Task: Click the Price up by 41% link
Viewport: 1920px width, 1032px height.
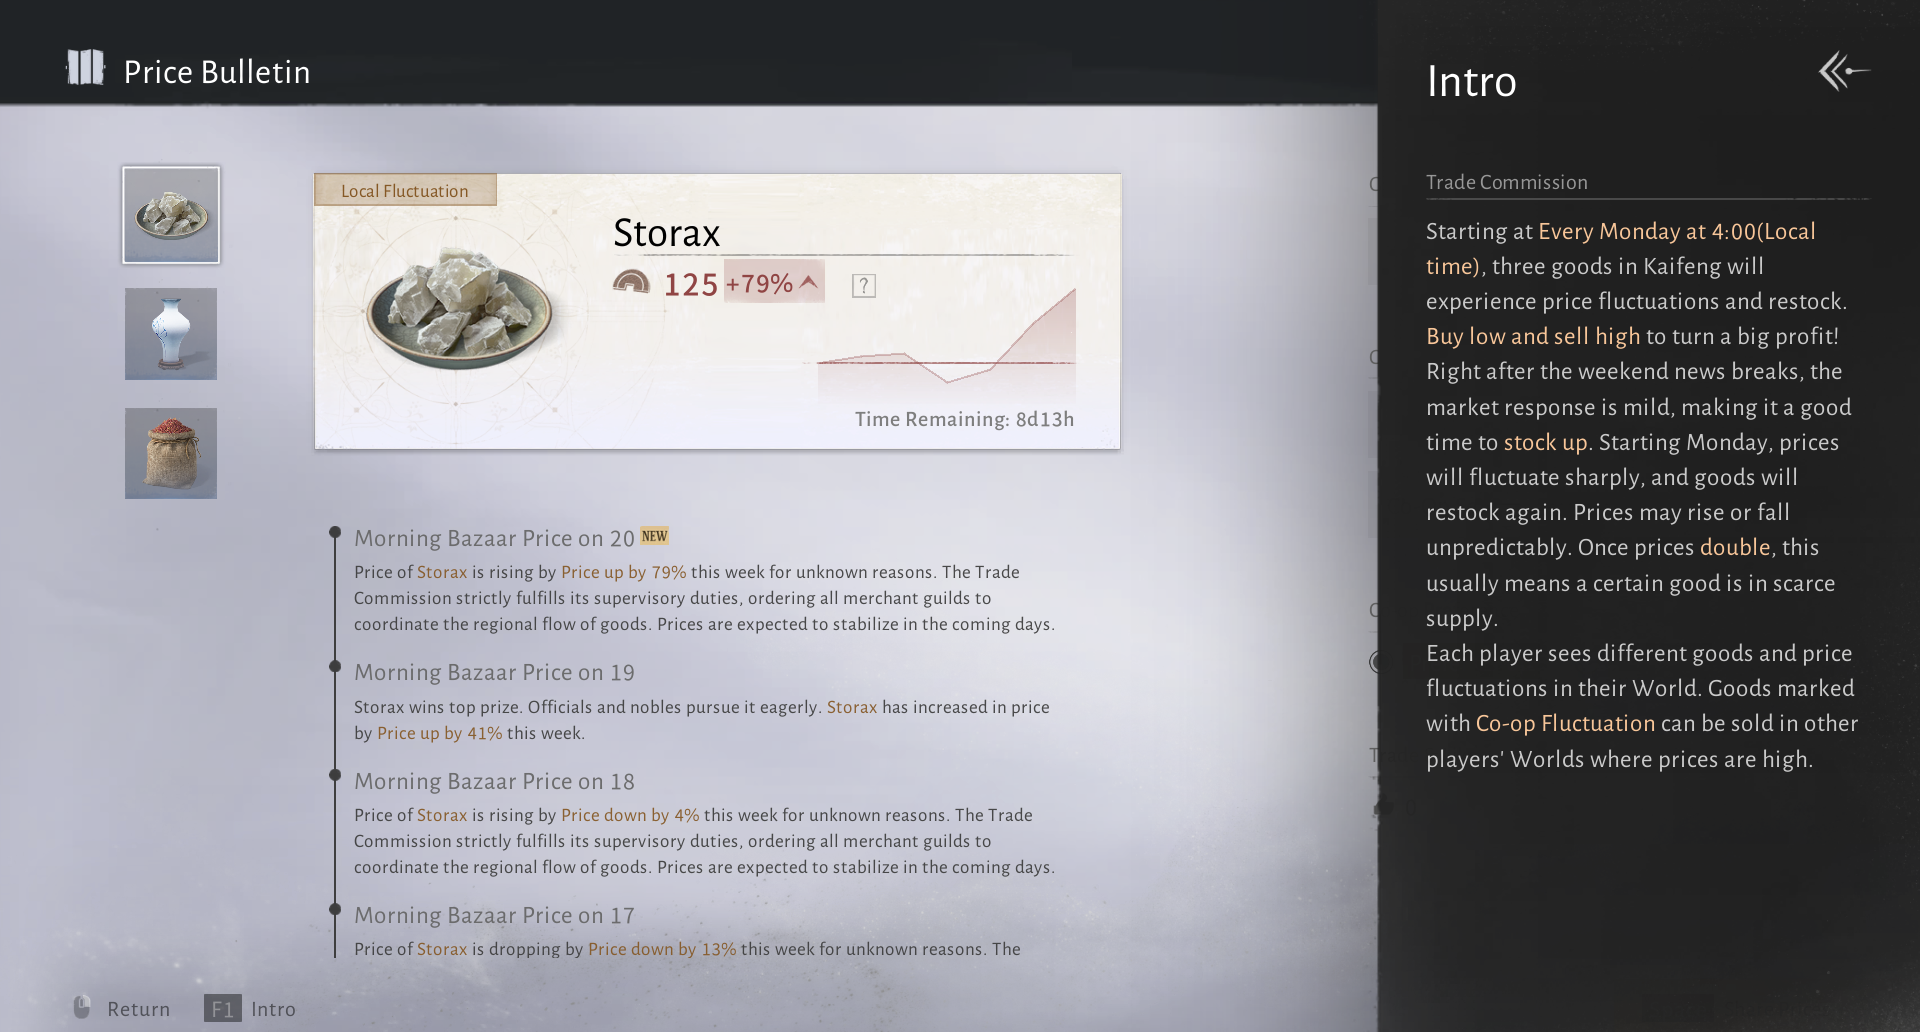Action: pos(439,733)
